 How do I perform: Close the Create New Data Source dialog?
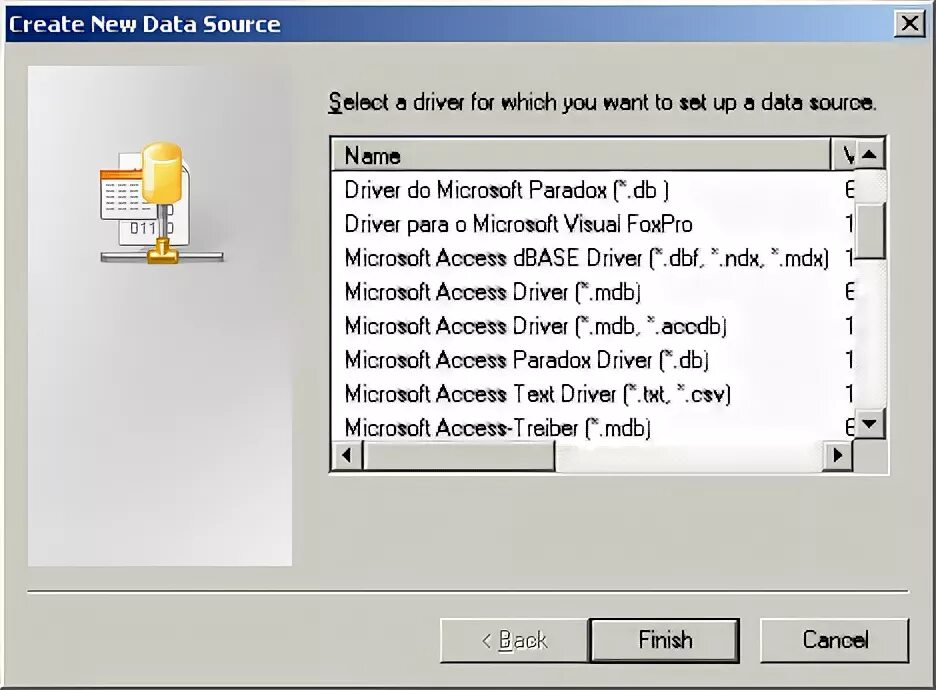pyautogui.click(x=910, y=24)
